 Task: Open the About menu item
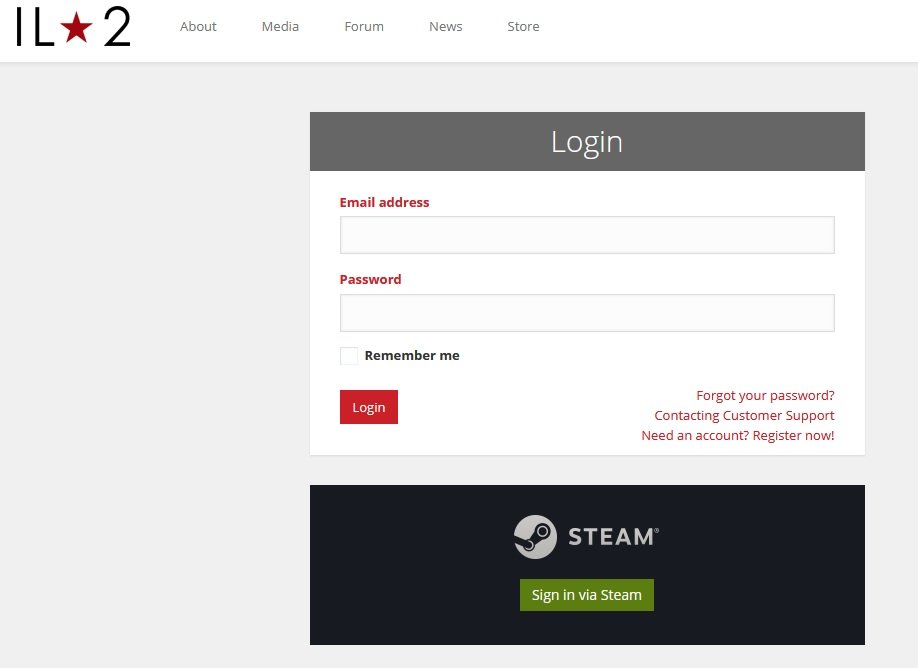(198, 26)
